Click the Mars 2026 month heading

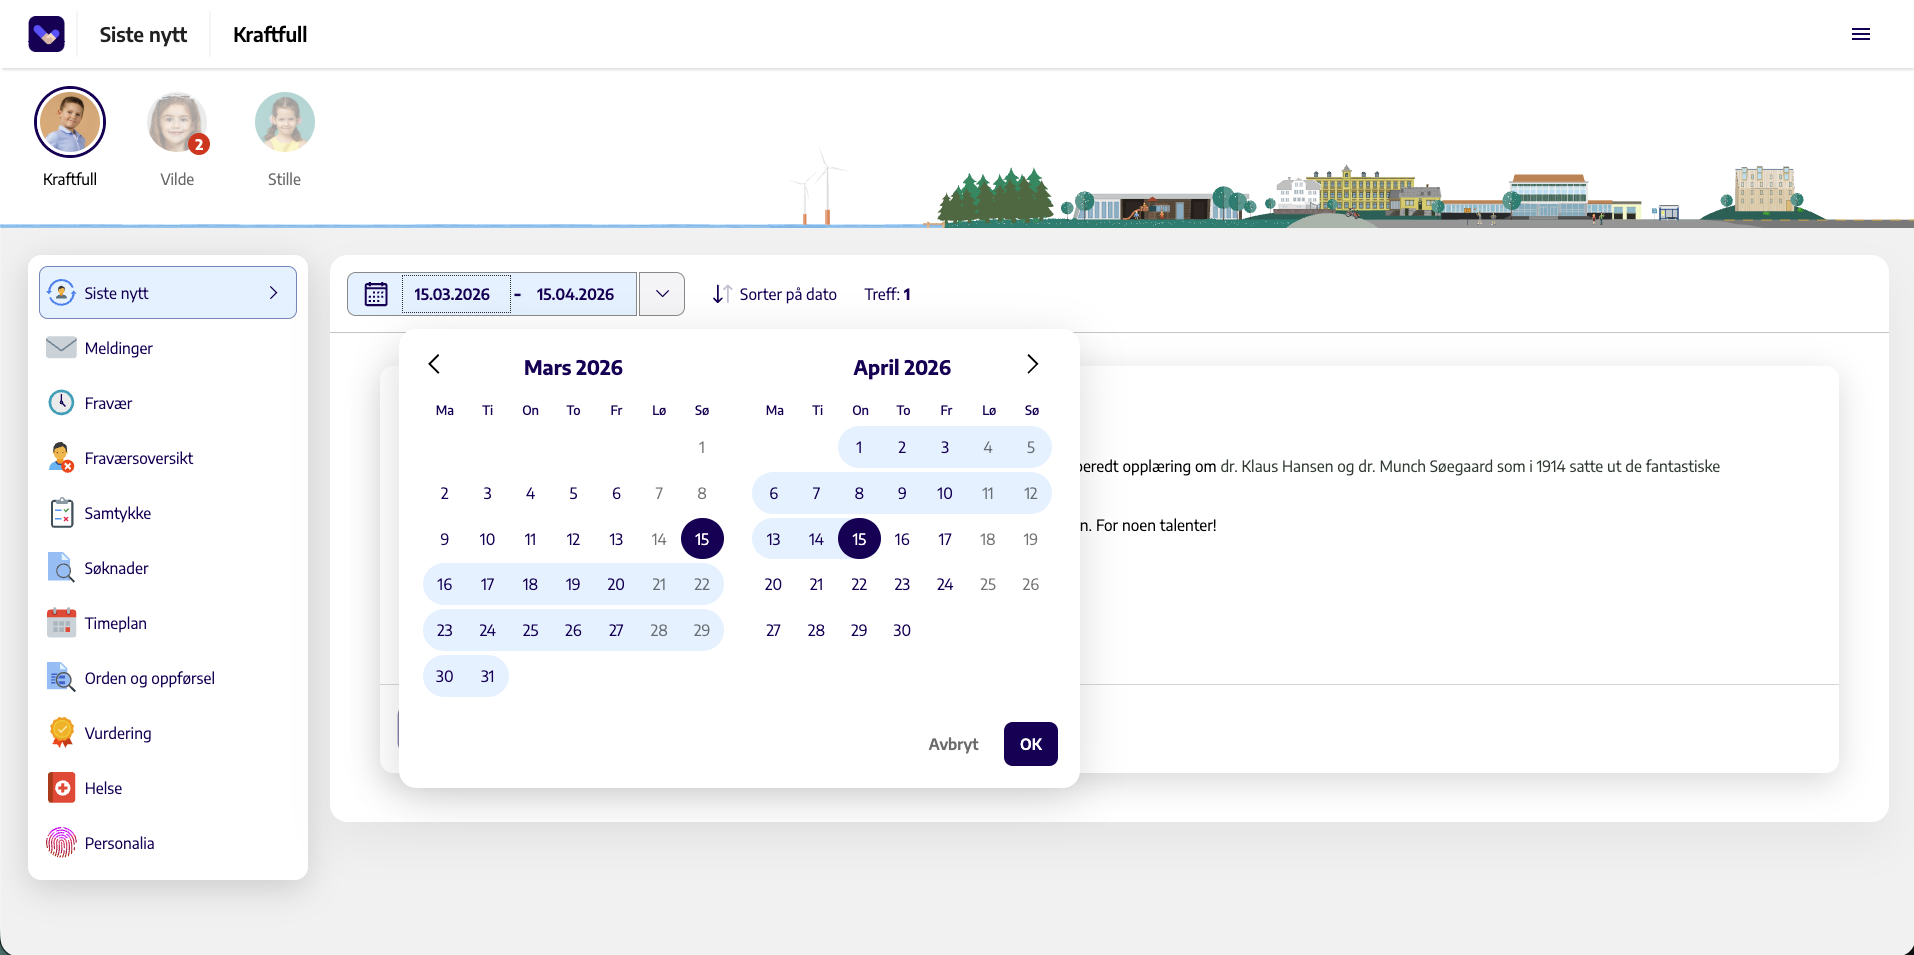(573, 368)
